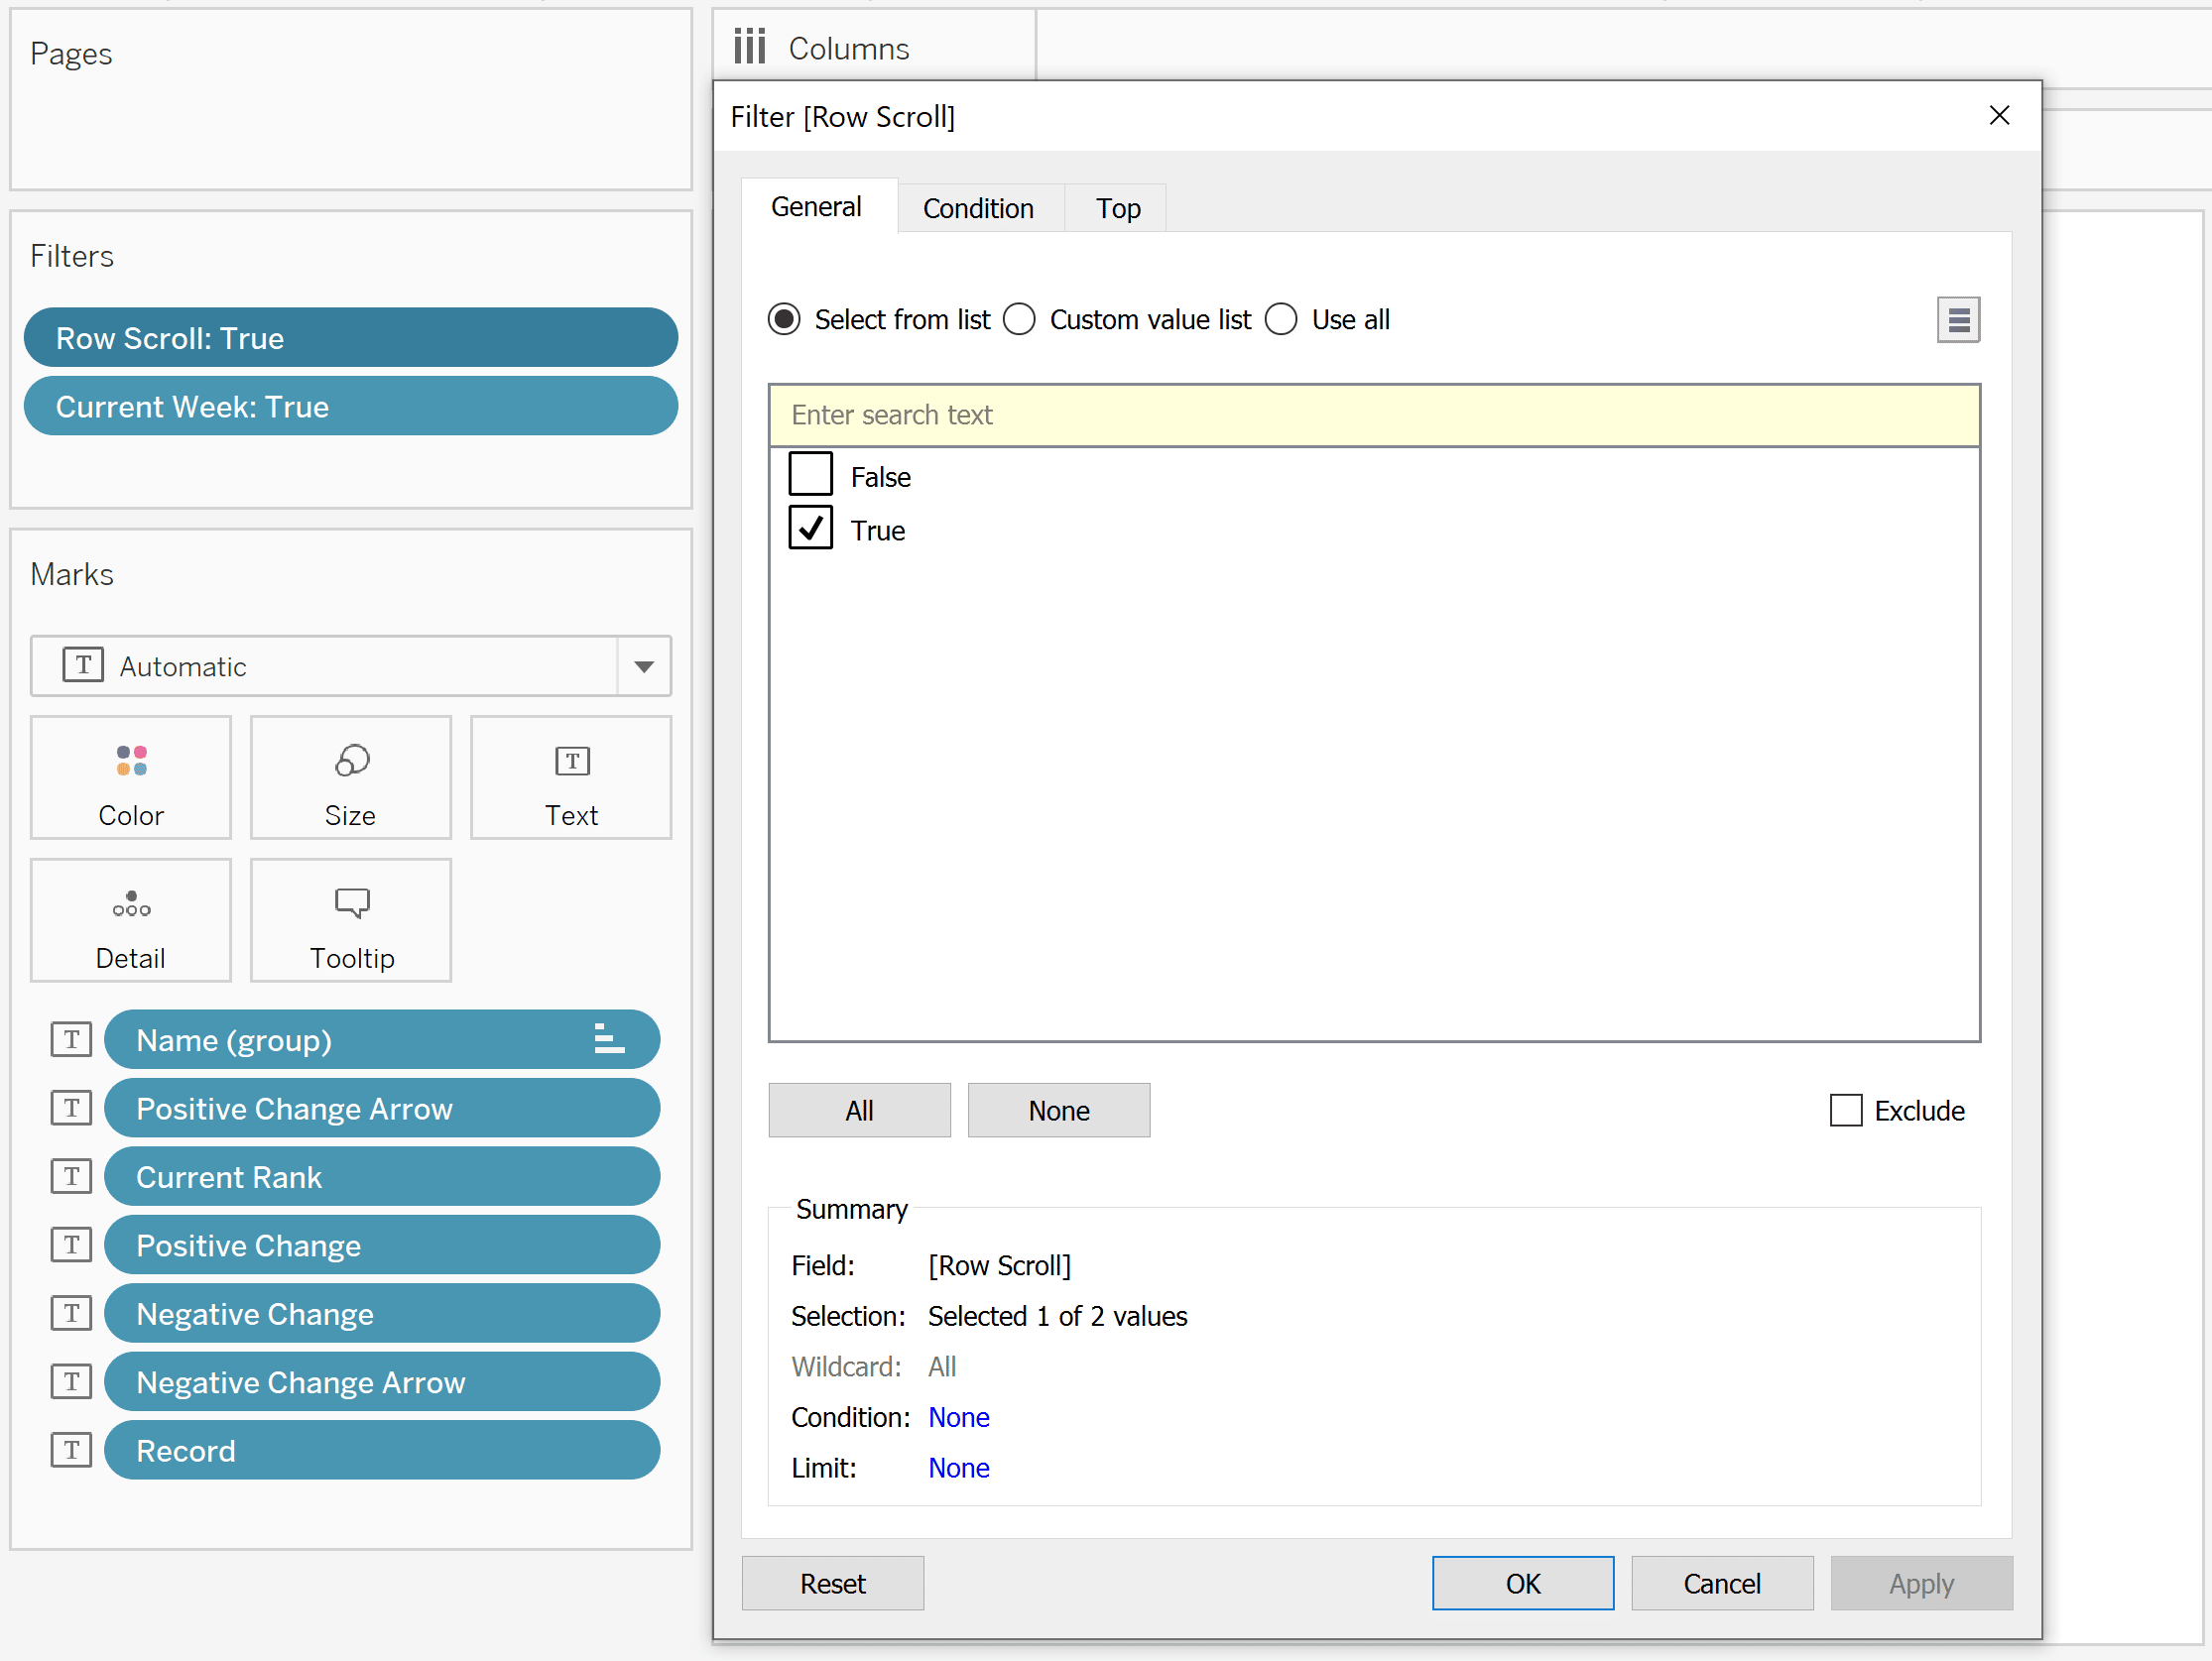2212x1661 pixels.
Task: Close the Filter [Row Scroll] dialog
Action: coord(1999,116)
